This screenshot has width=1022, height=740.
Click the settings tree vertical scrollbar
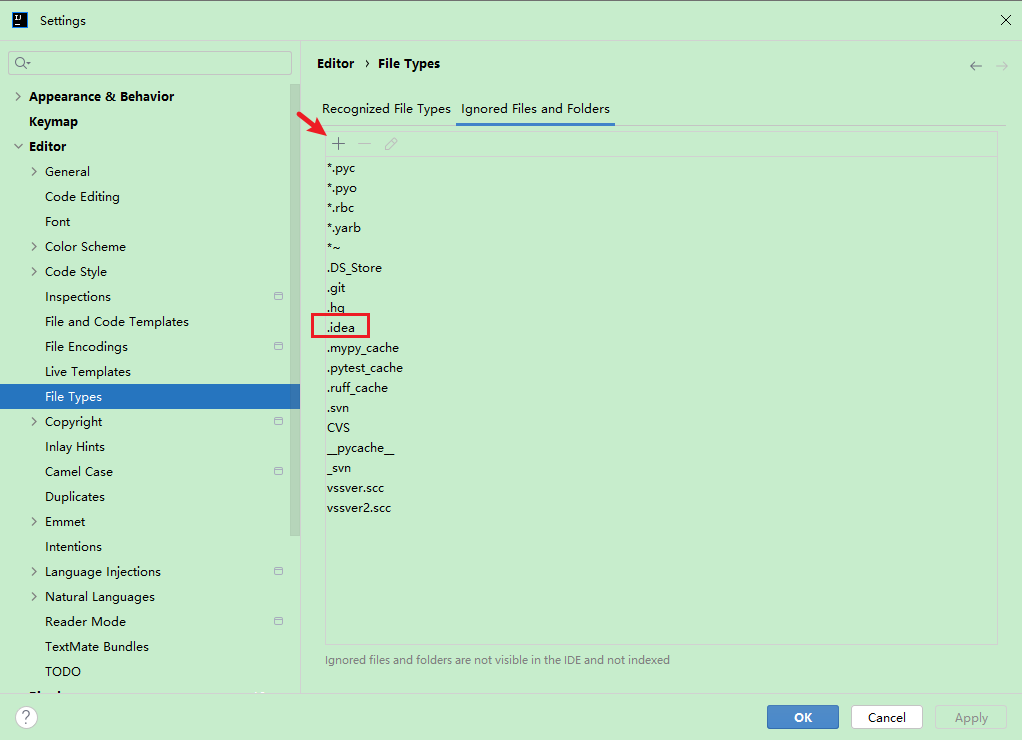click(294, 300)
